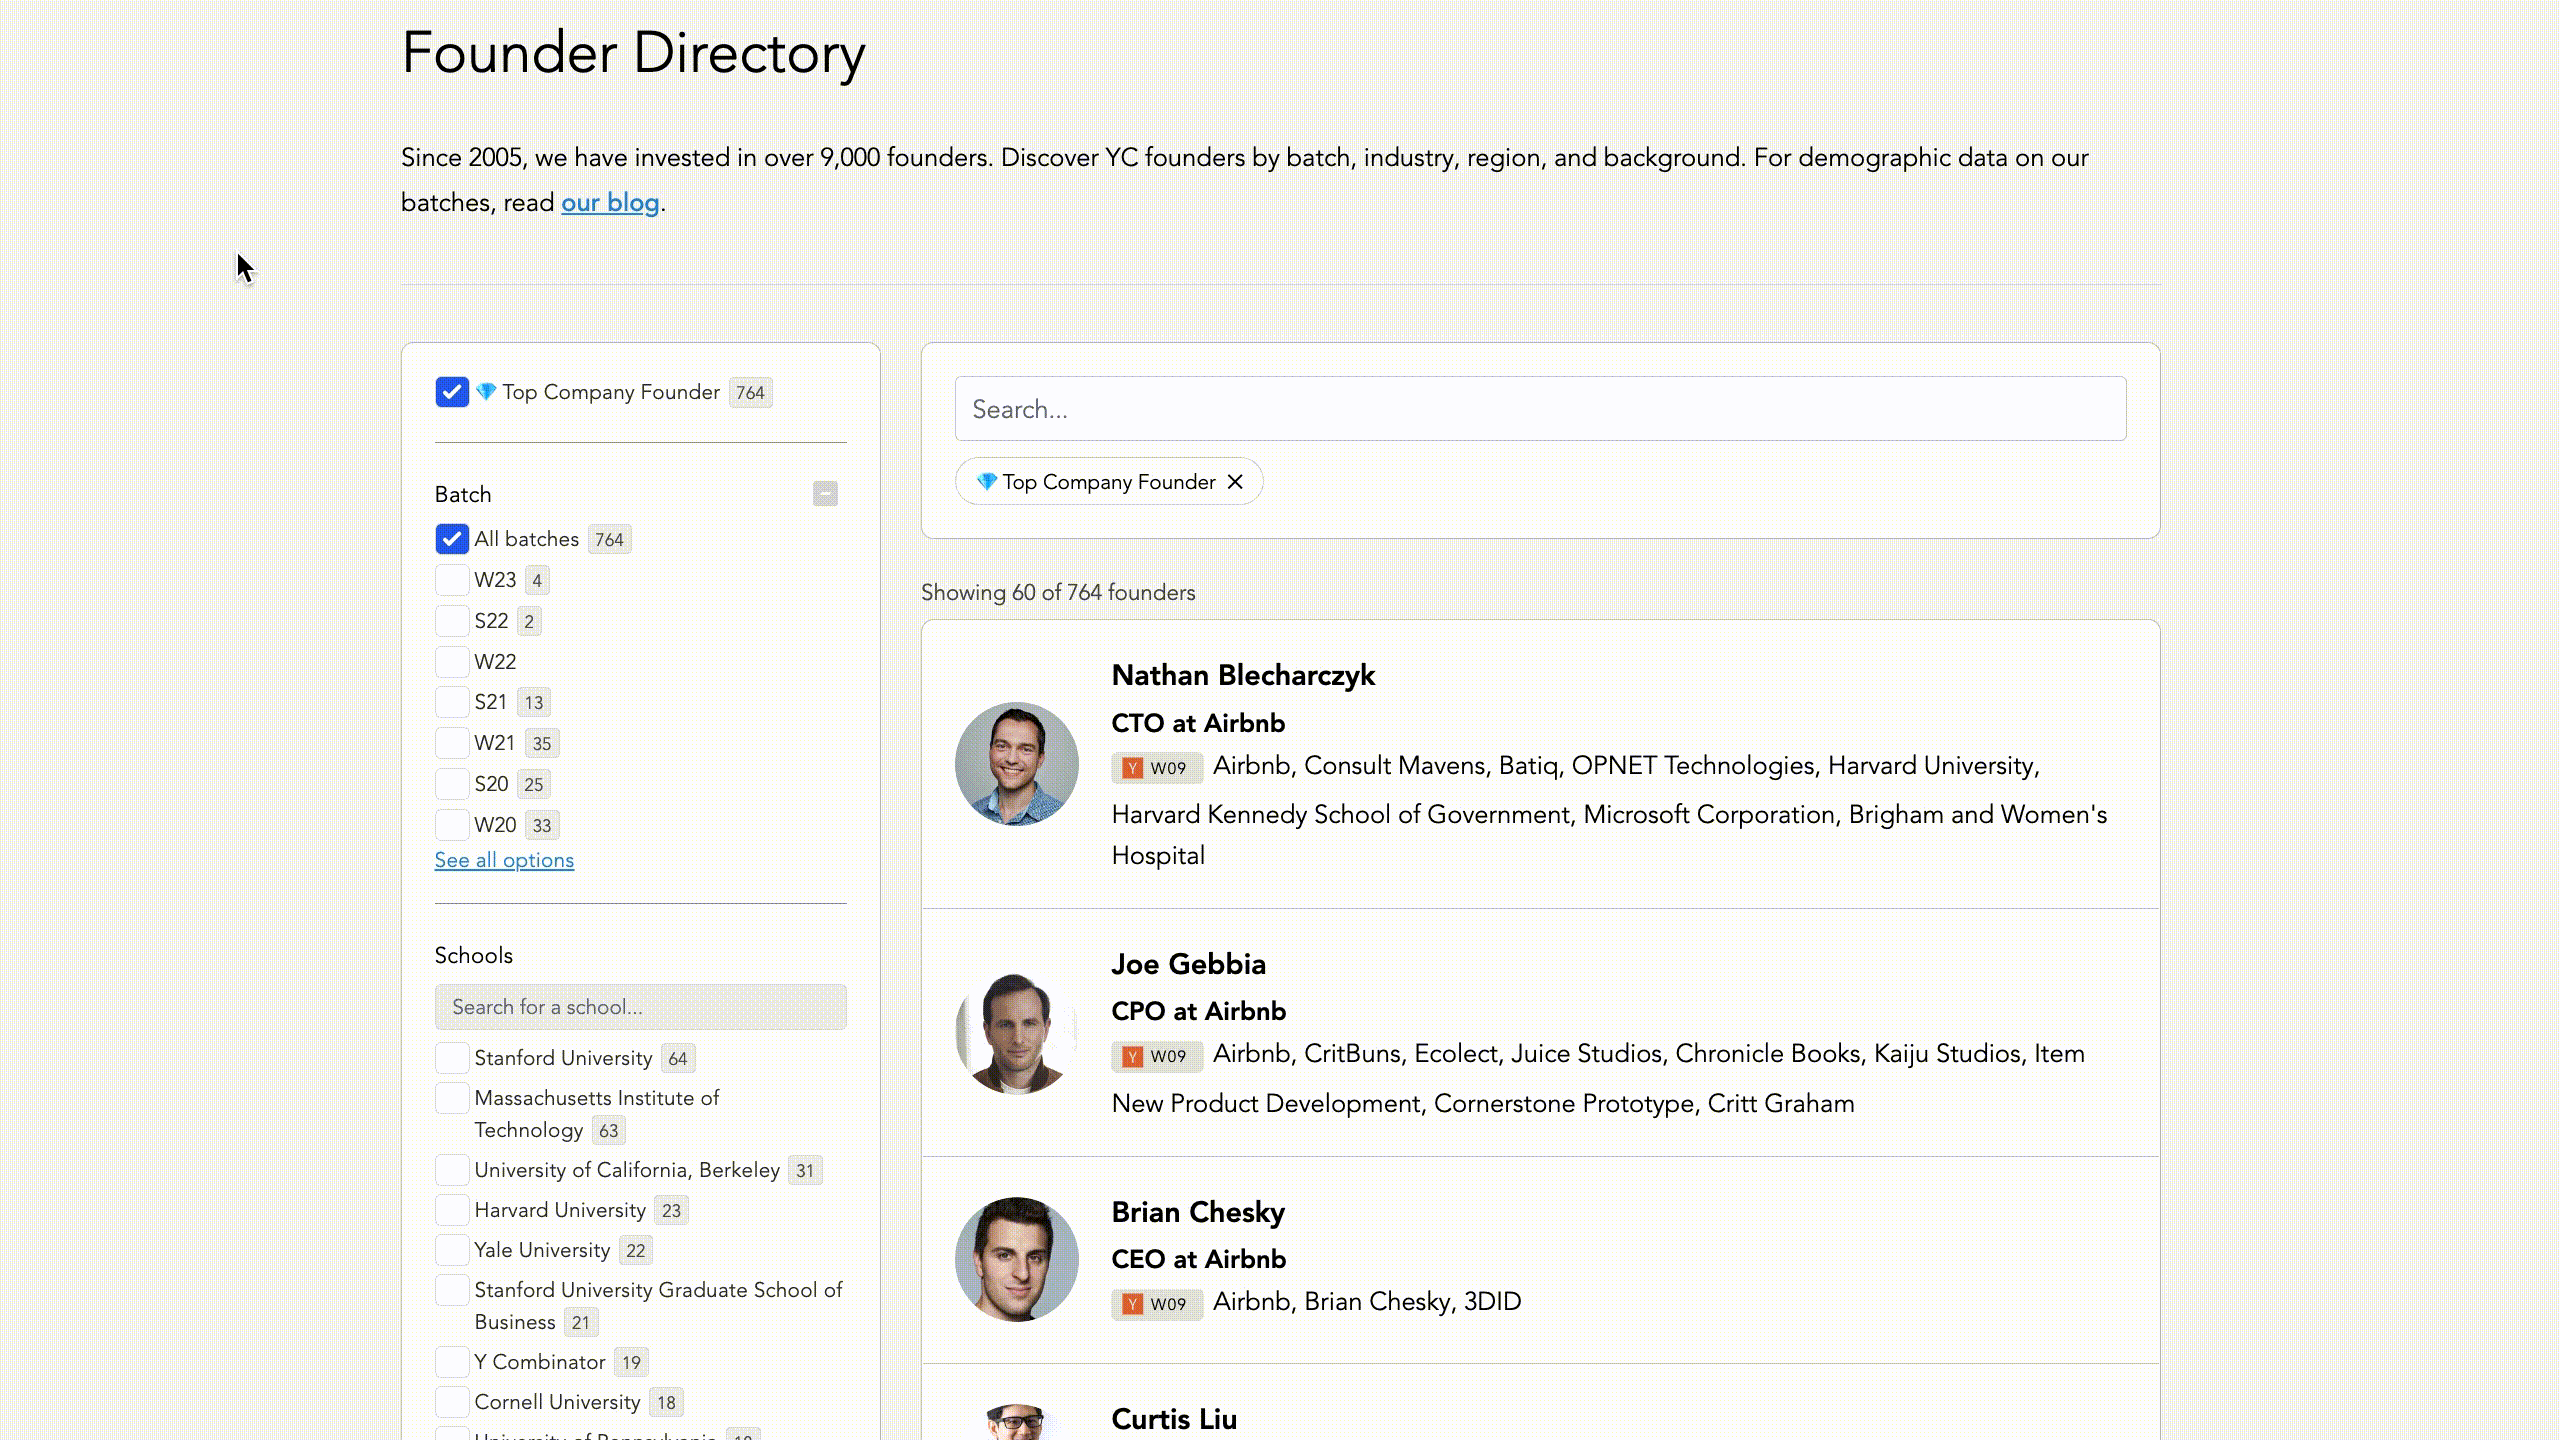2560x1440 pixels.
Task: Enable the Stanford University school filter
Action: click(452, 1058)
